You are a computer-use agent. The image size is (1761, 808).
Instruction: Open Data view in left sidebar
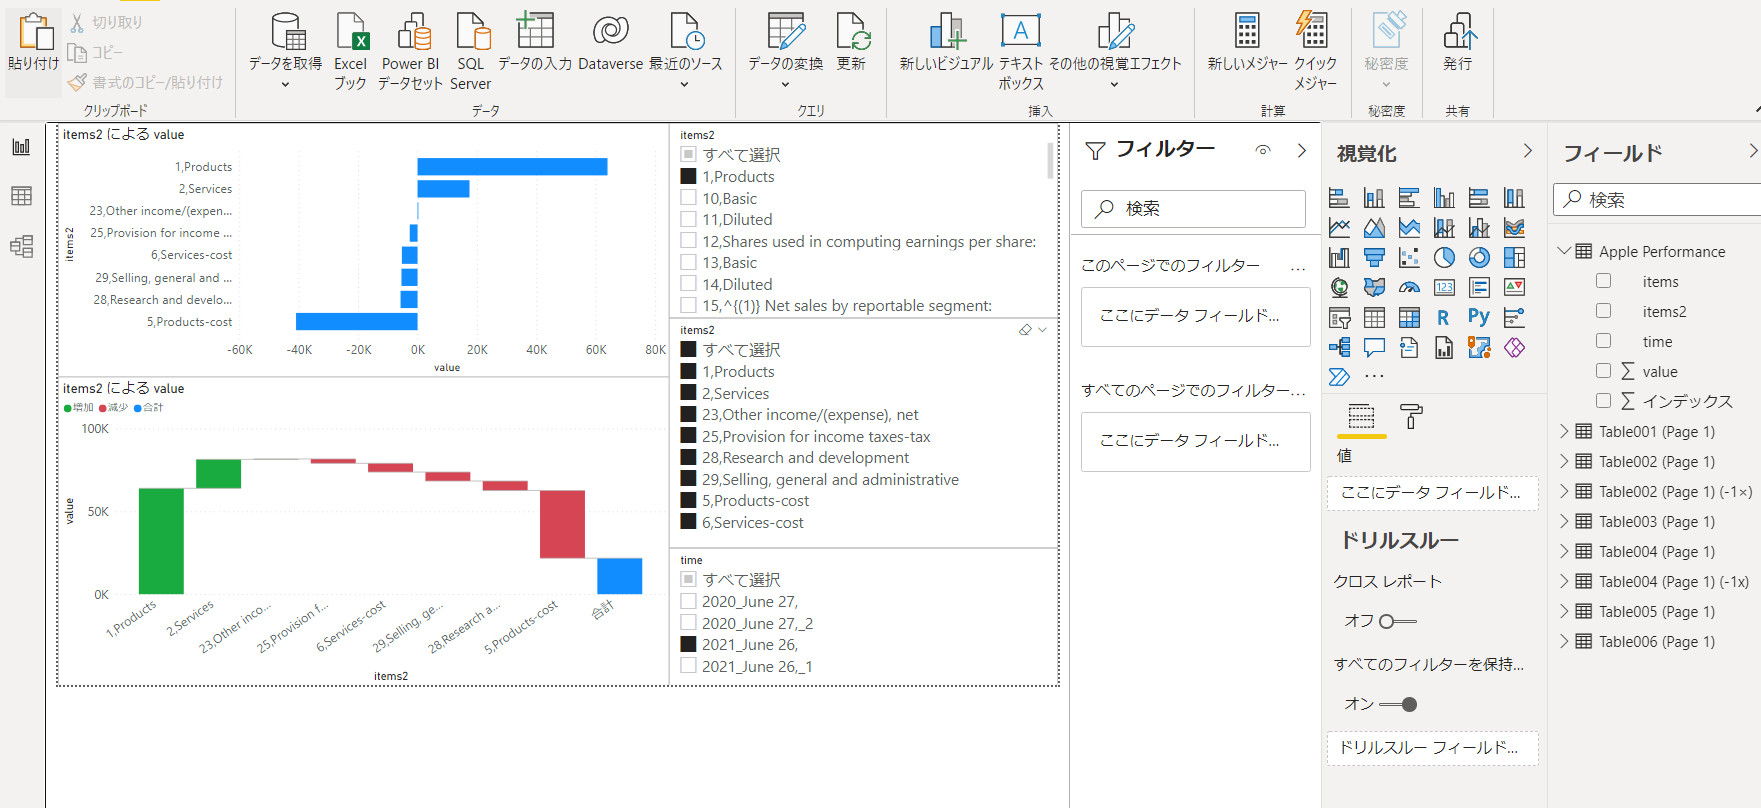coord(21,196)
